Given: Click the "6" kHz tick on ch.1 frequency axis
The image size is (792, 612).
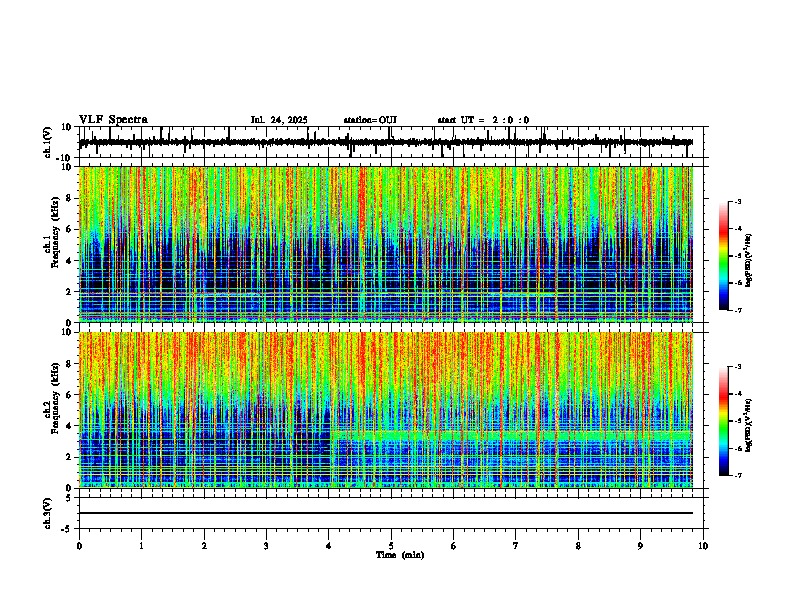Looking at the screenshot, I should 70,229.
